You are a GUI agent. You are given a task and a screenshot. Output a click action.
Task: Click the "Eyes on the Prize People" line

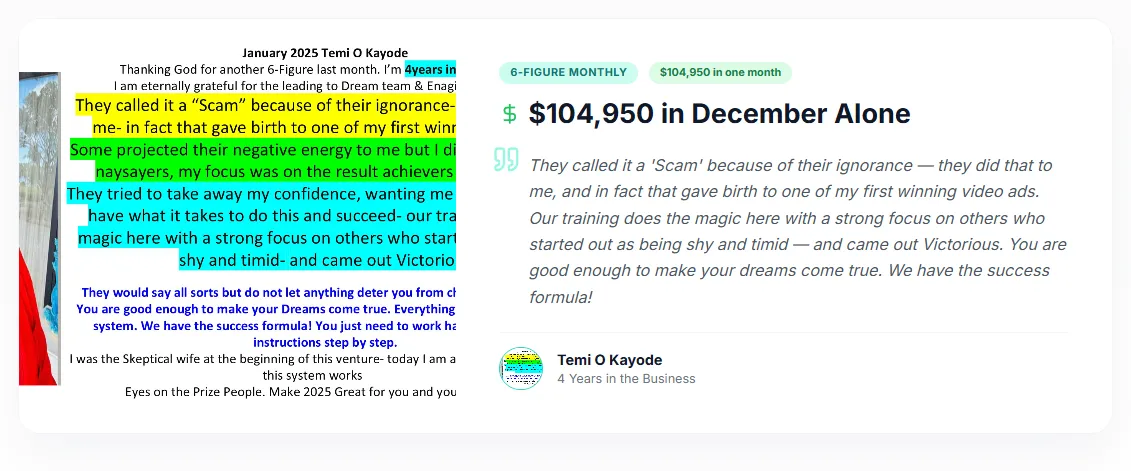[x=291, y=392]
